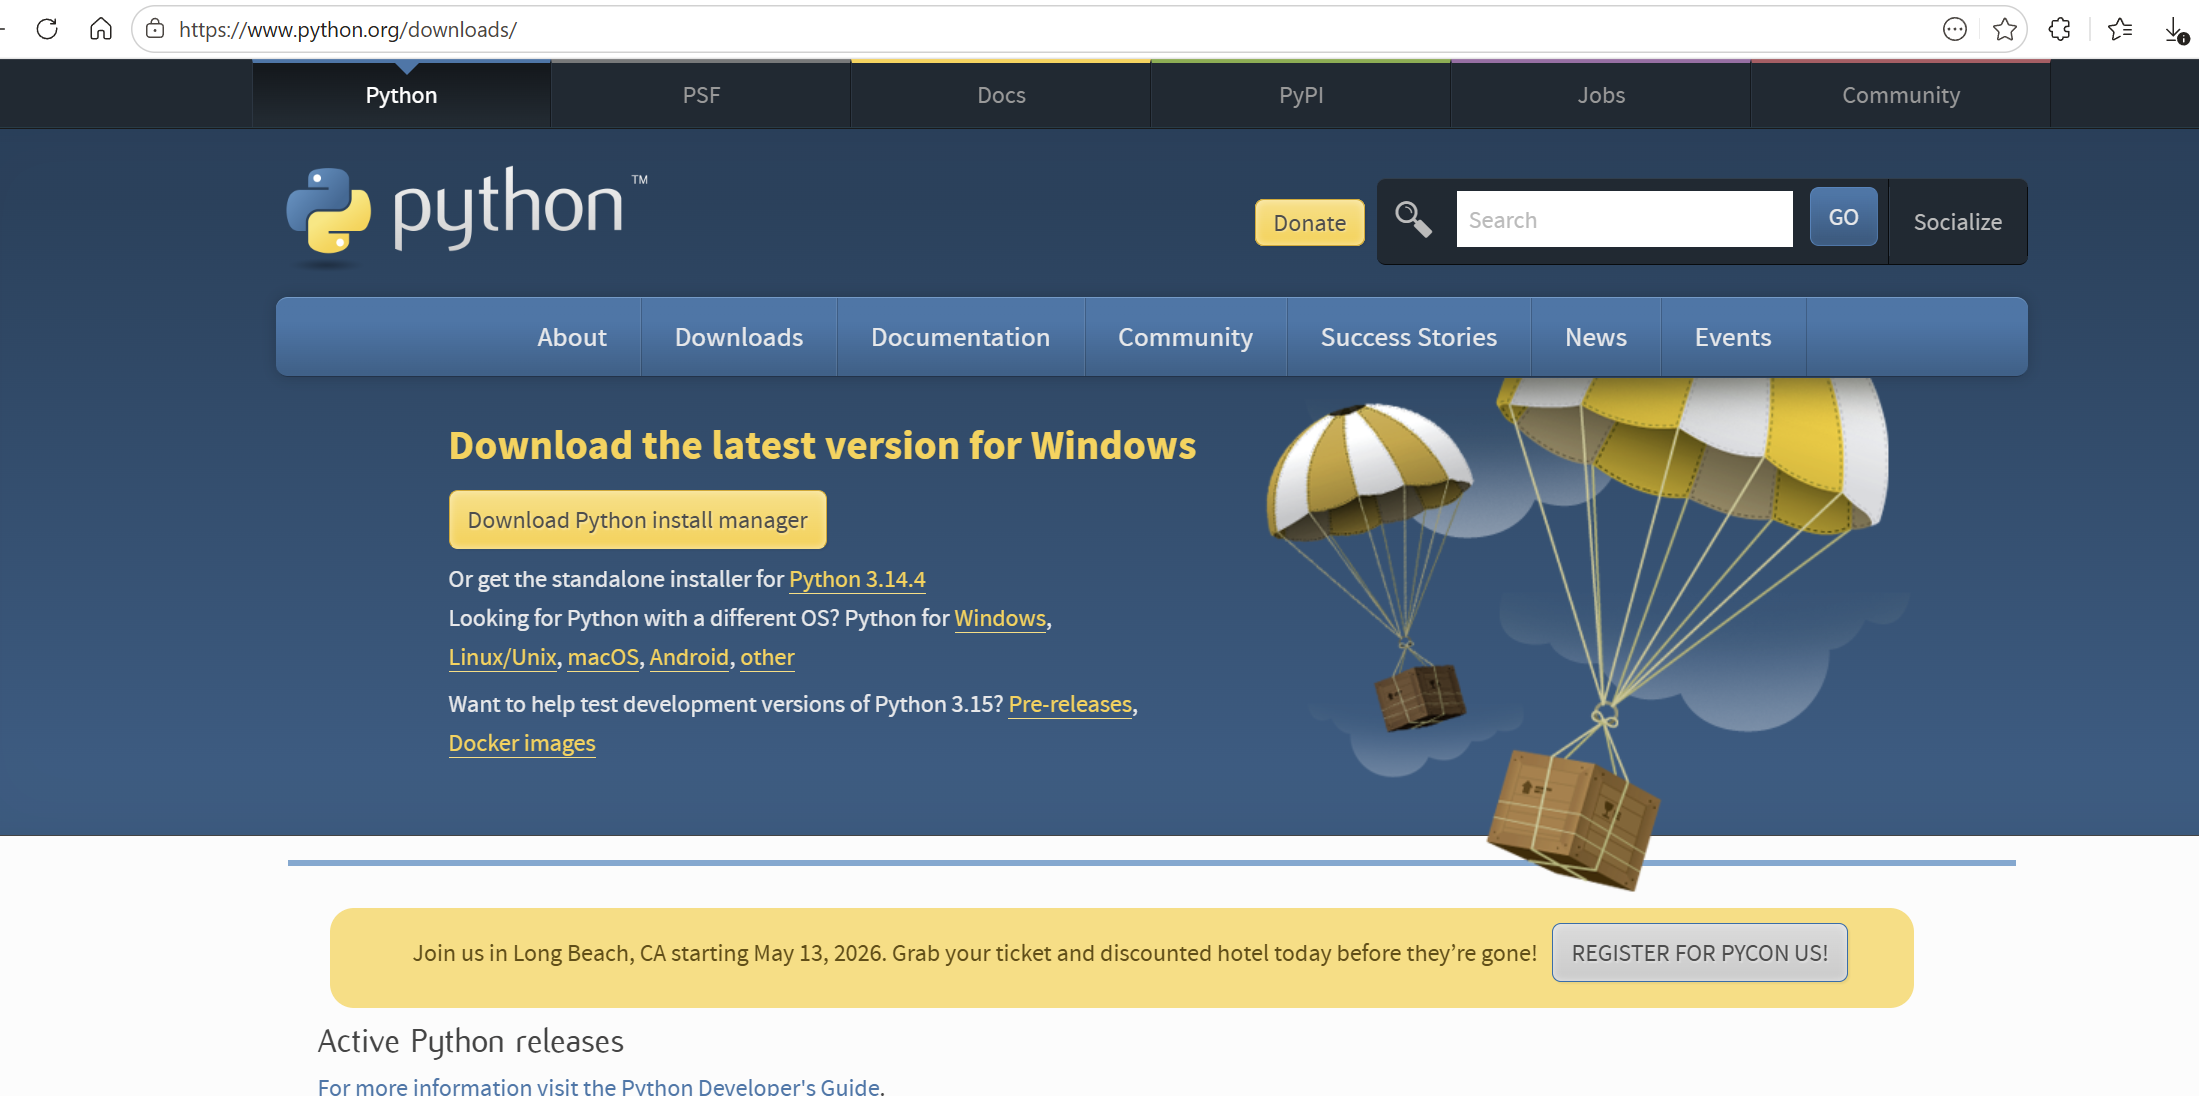
Task: Click the browser home icon
Action: 101,29
